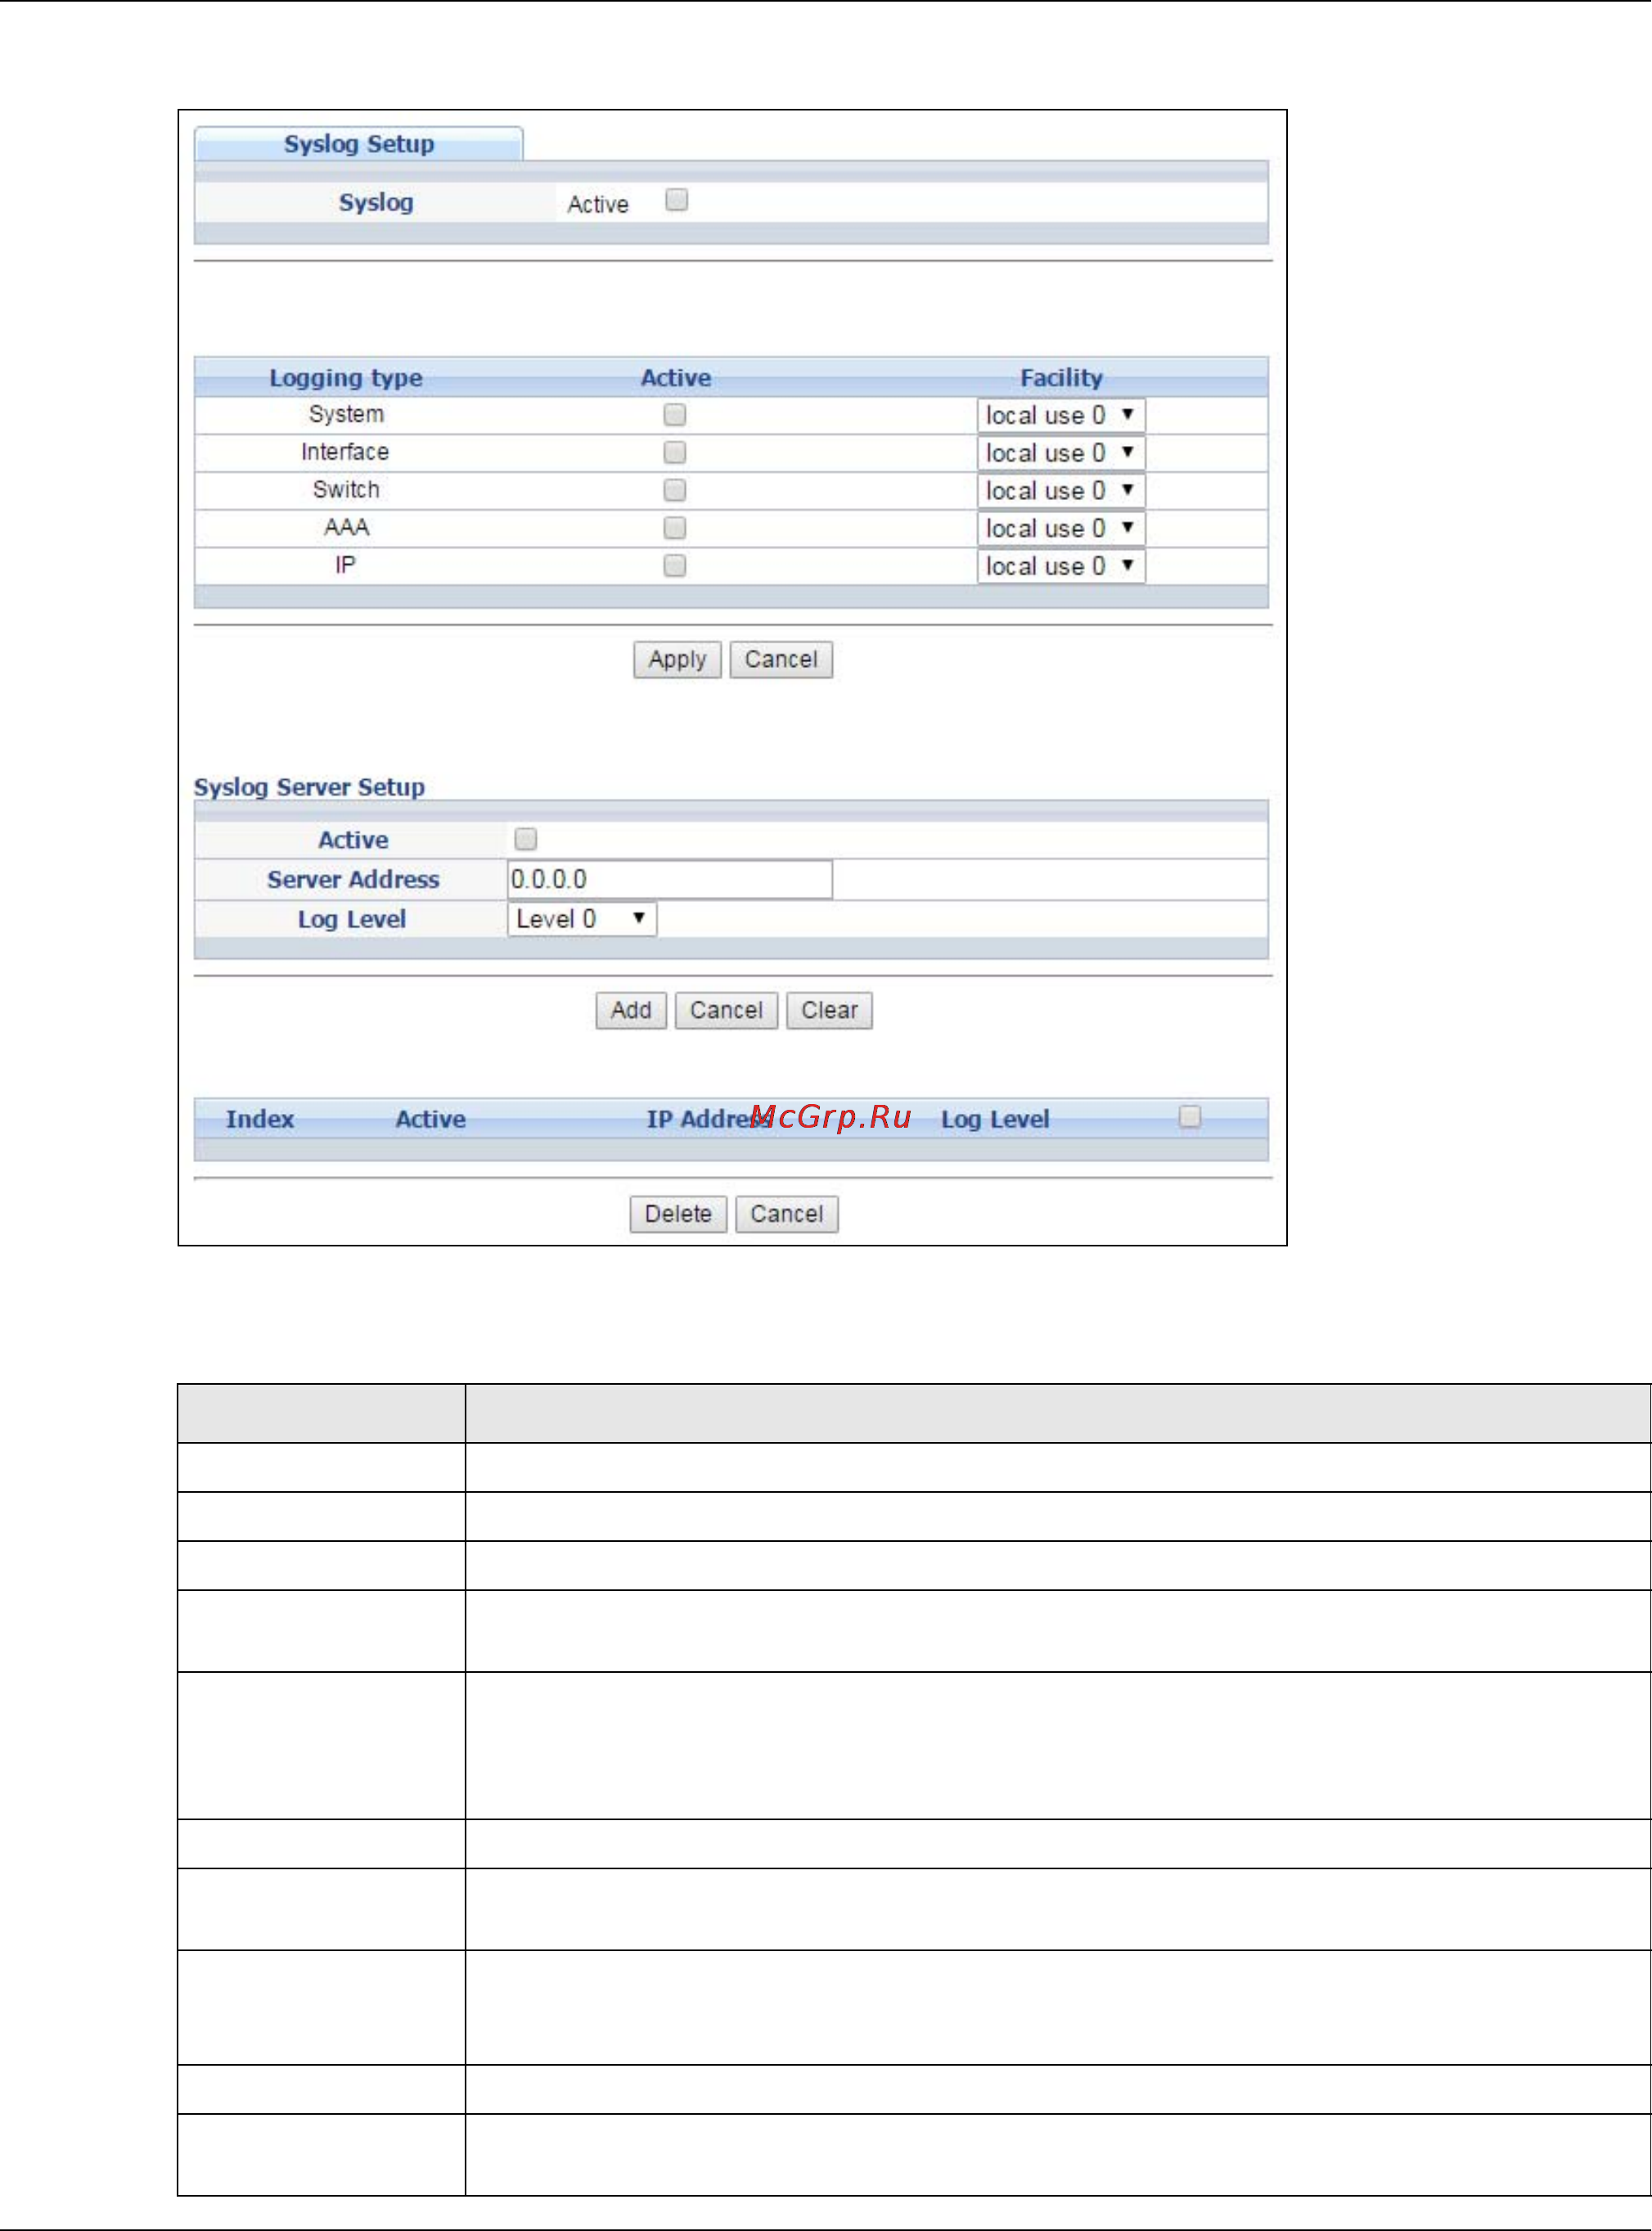Click the Interface logging type label
1652x2231 pixels.
(x=345, y=452)
